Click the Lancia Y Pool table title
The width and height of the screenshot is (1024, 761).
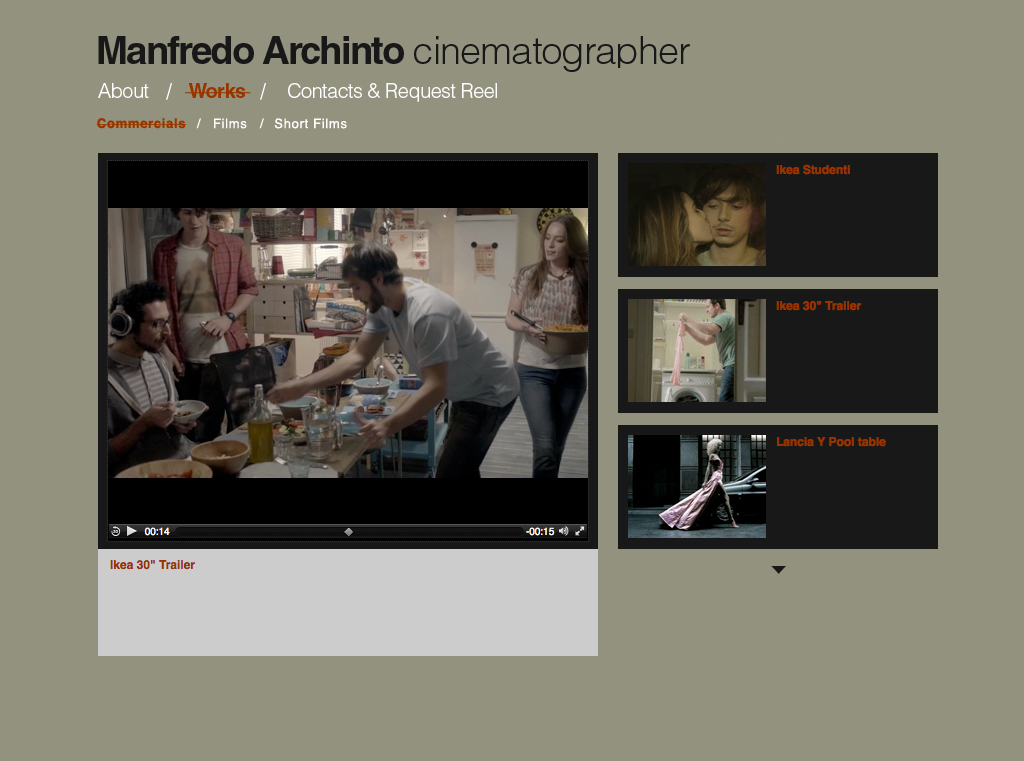point(831,442)
